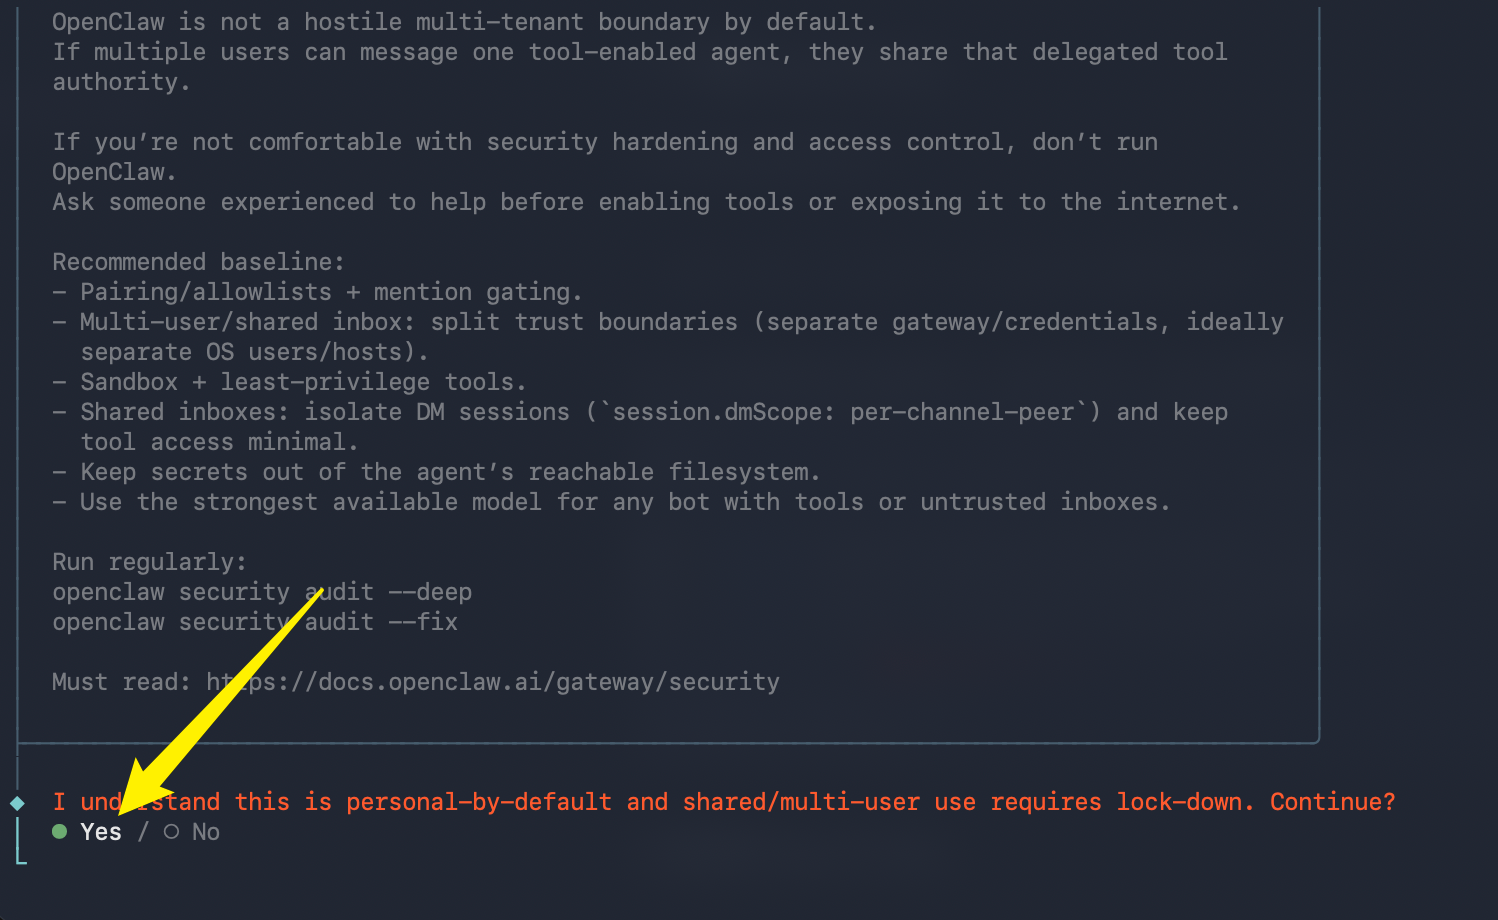Viewport: 1498px width, 920px height.
Task: Select the empty No radio circle
Action: pyautogui.click(x=171, y=832)
